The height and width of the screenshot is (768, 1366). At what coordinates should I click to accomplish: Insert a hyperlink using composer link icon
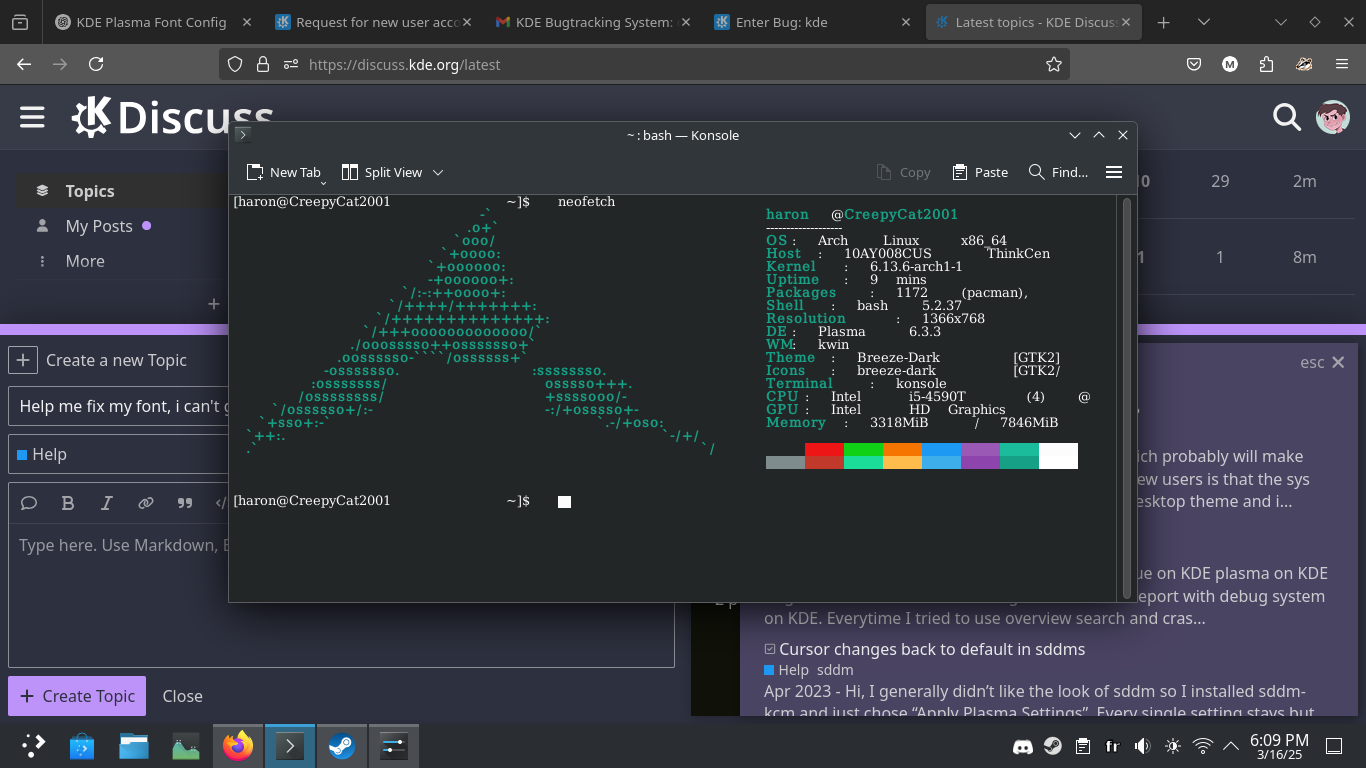click(146, 503)
